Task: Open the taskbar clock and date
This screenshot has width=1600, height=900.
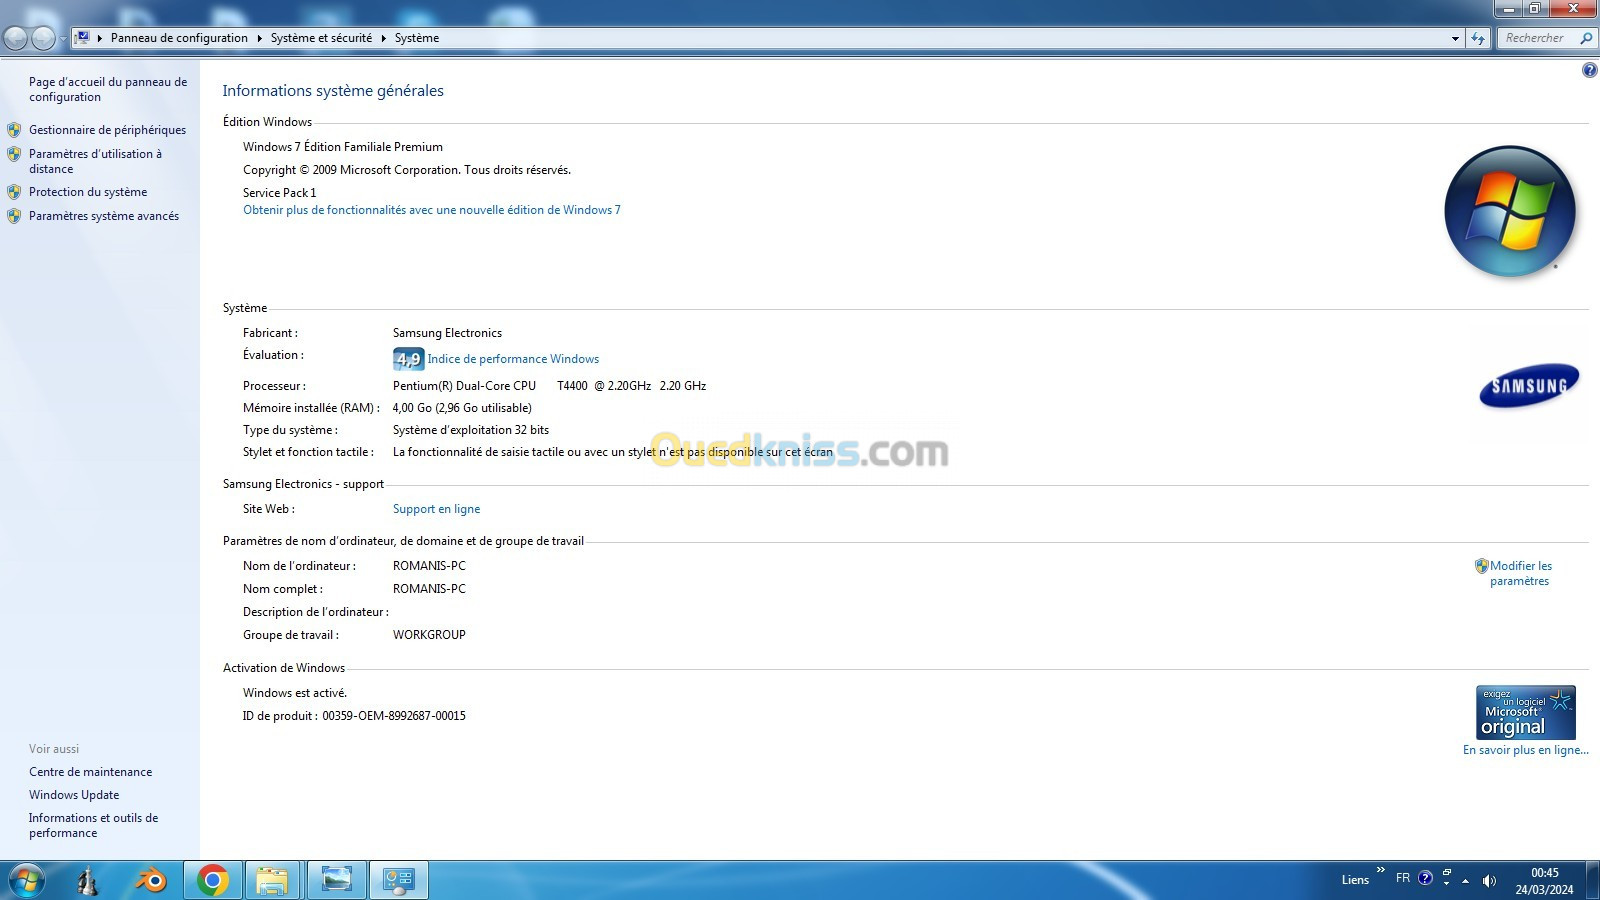Action: point(1544,881)
